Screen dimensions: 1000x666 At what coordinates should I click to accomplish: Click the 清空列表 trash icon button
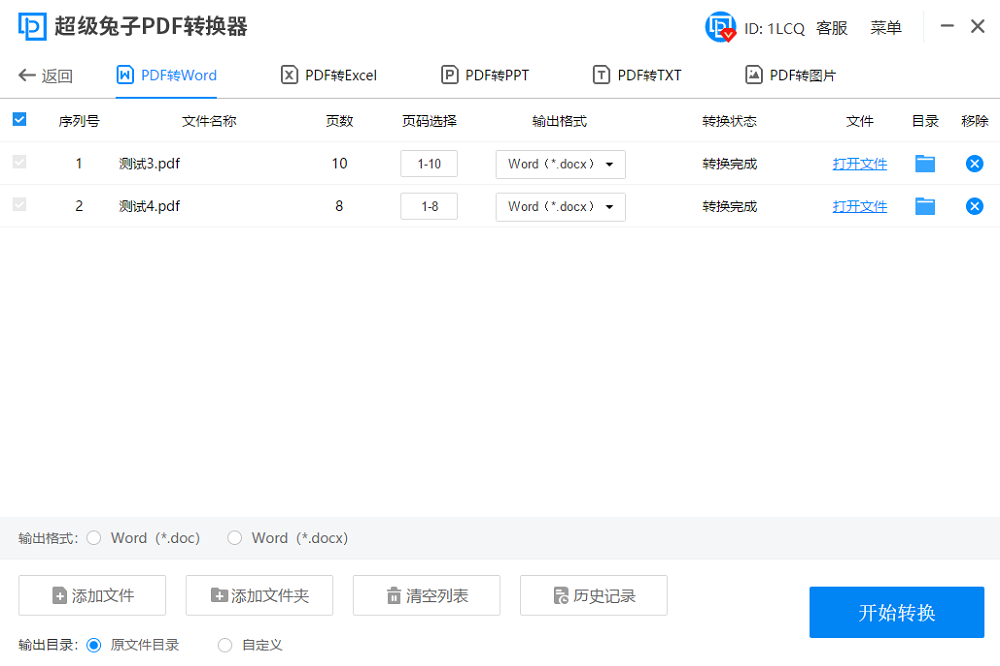pyautogui.click(x=426, y=595)
